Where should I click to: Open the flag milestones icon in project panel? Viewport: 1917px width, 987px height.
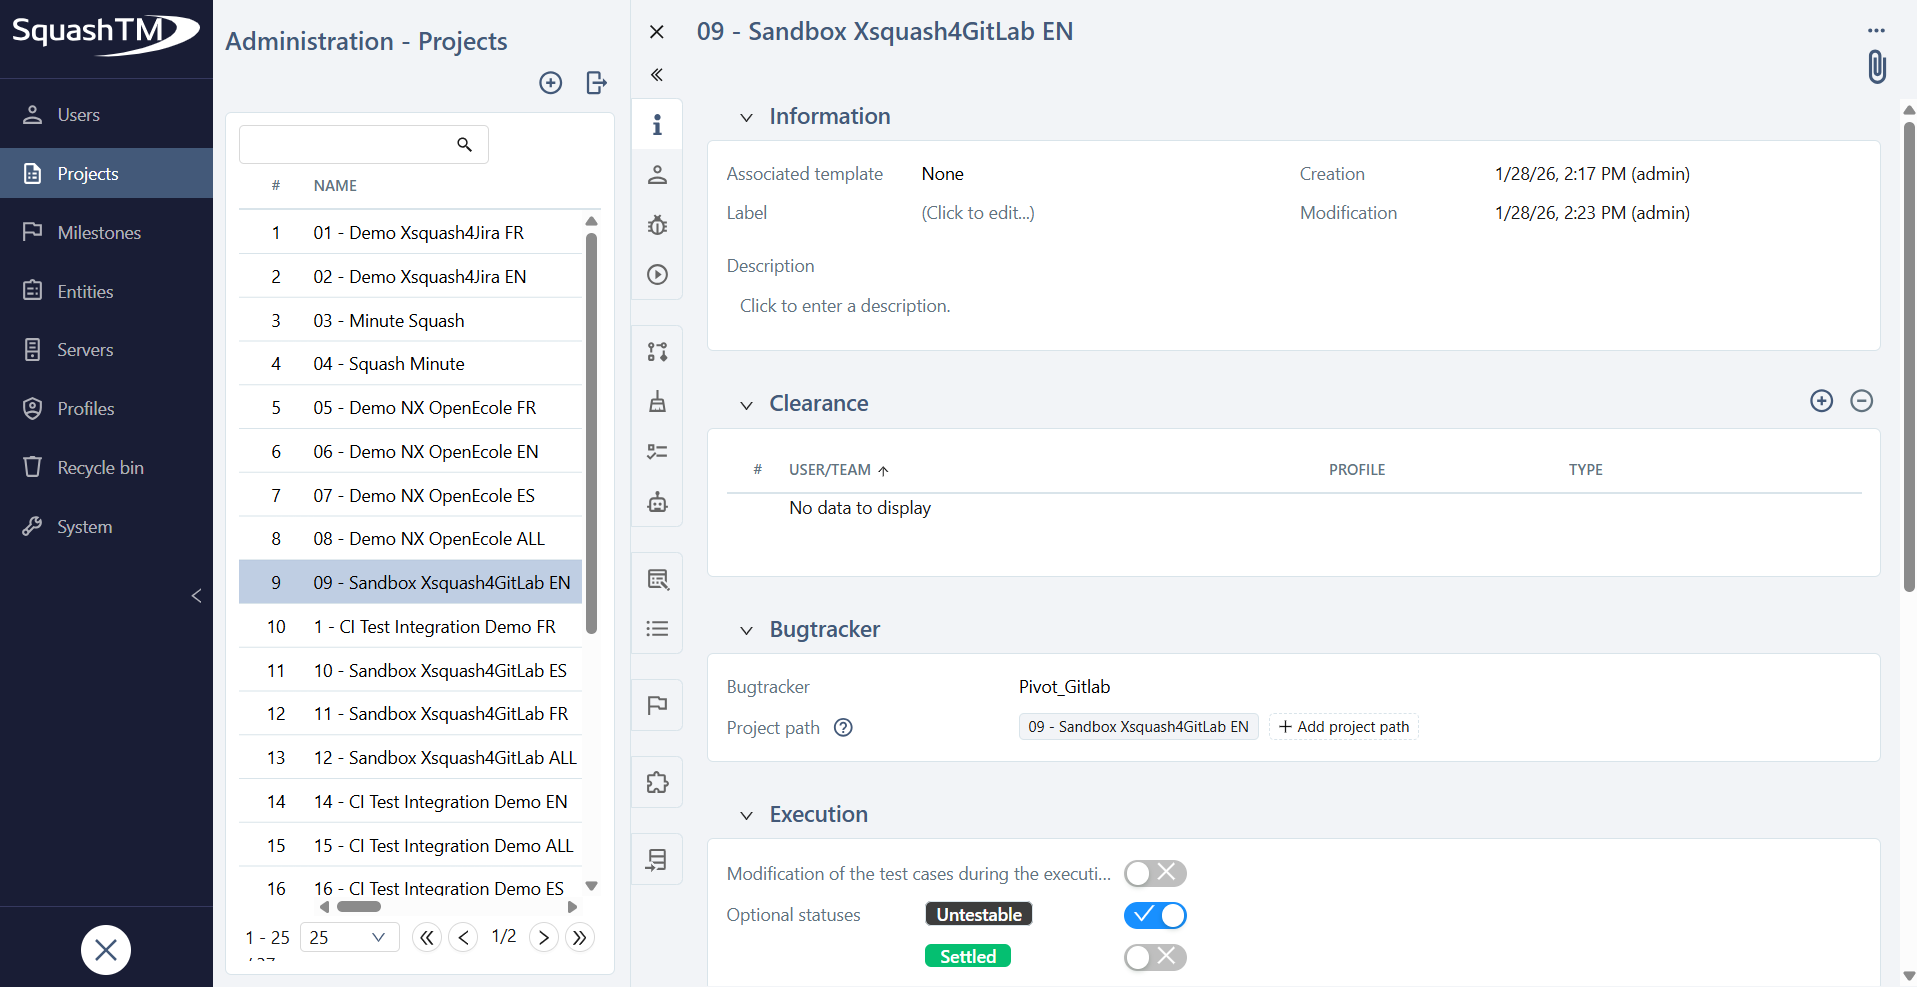tap(657, 705)
